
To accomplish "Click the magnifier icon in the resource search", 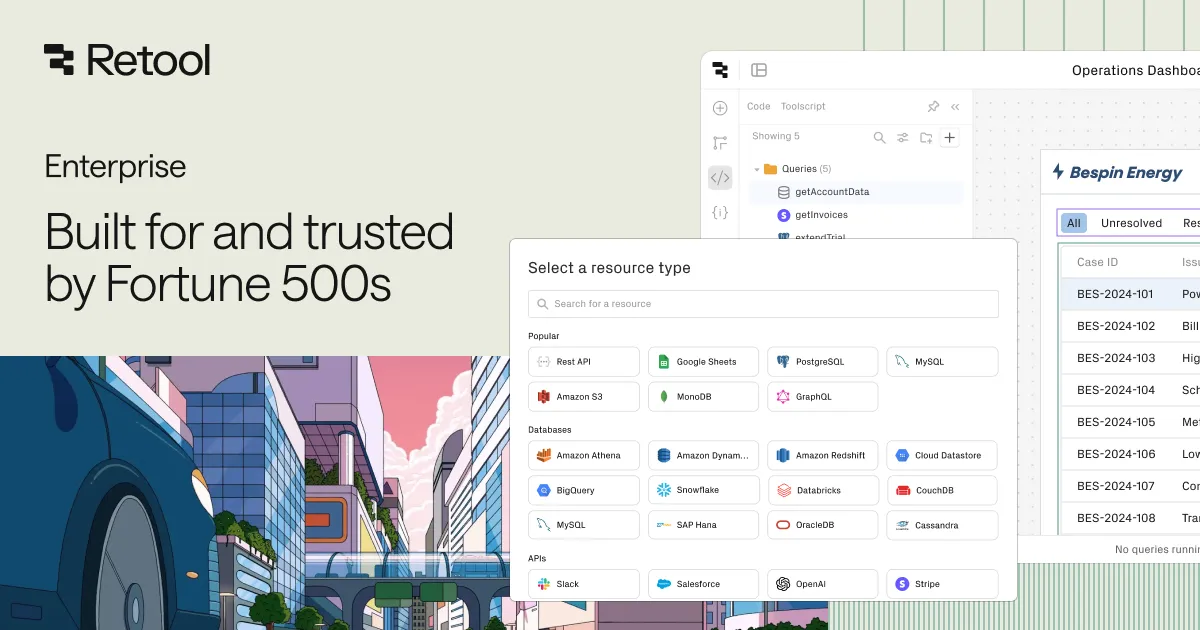I will (x=543, y=304).
